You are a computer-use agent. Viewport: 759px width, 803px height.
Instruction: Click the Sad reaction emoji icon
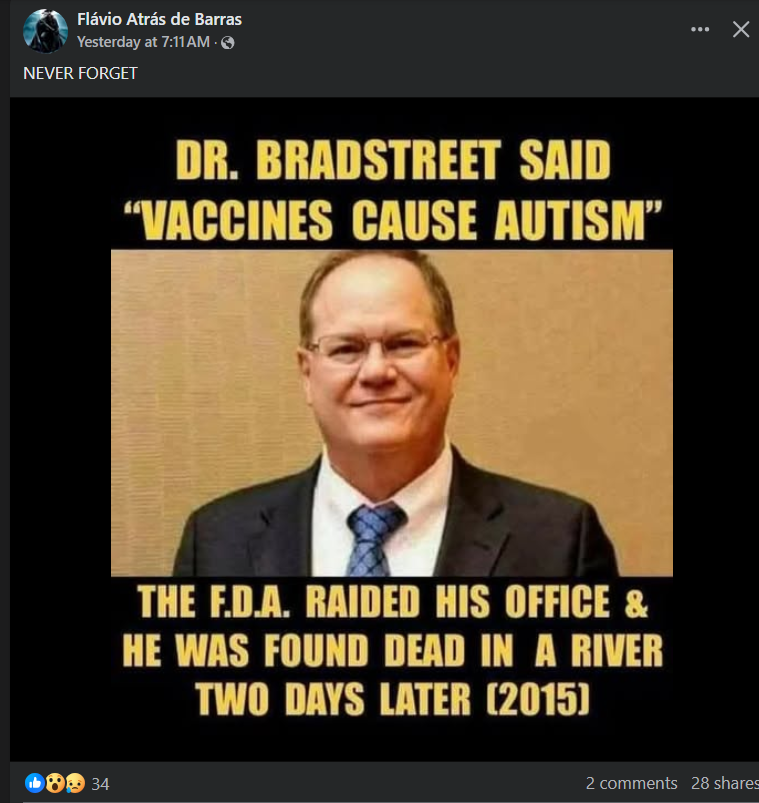pos(75,783)
